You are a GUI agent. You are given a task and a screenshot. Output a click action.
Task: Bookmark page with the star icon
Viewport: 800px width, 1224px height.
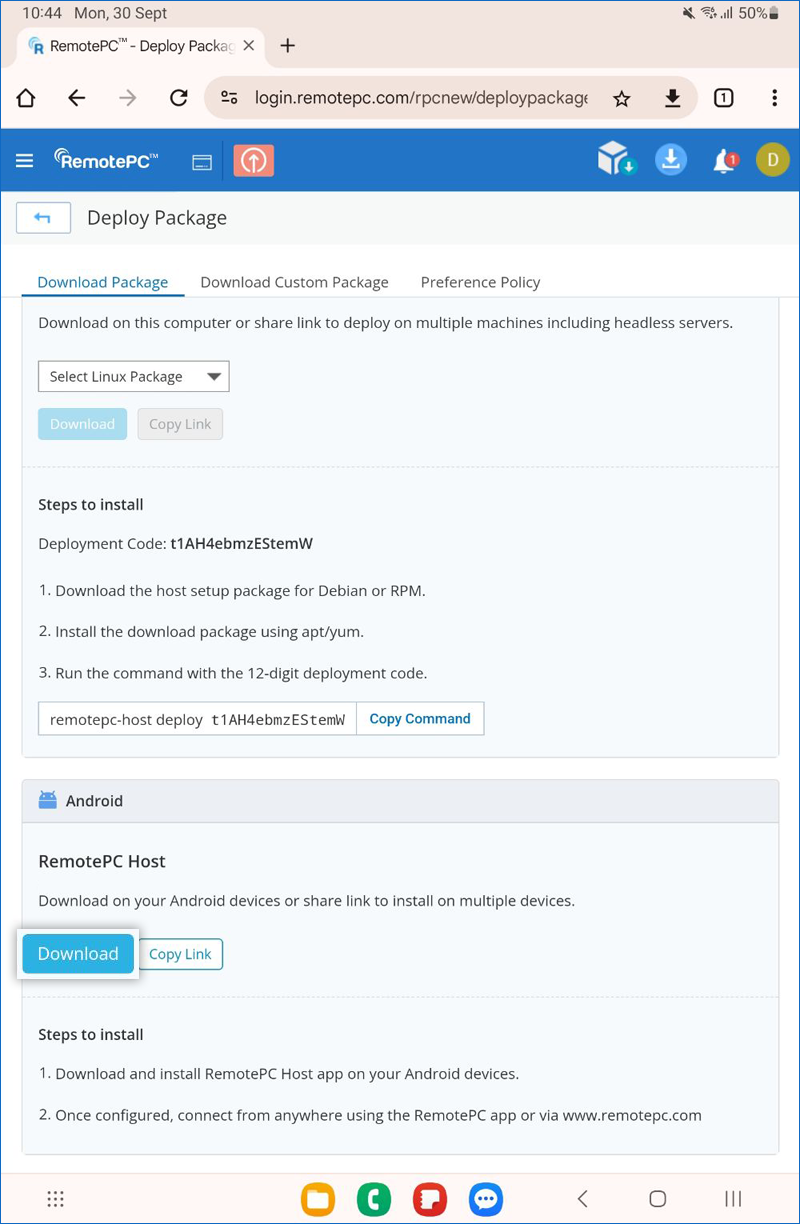click(622, 98)
